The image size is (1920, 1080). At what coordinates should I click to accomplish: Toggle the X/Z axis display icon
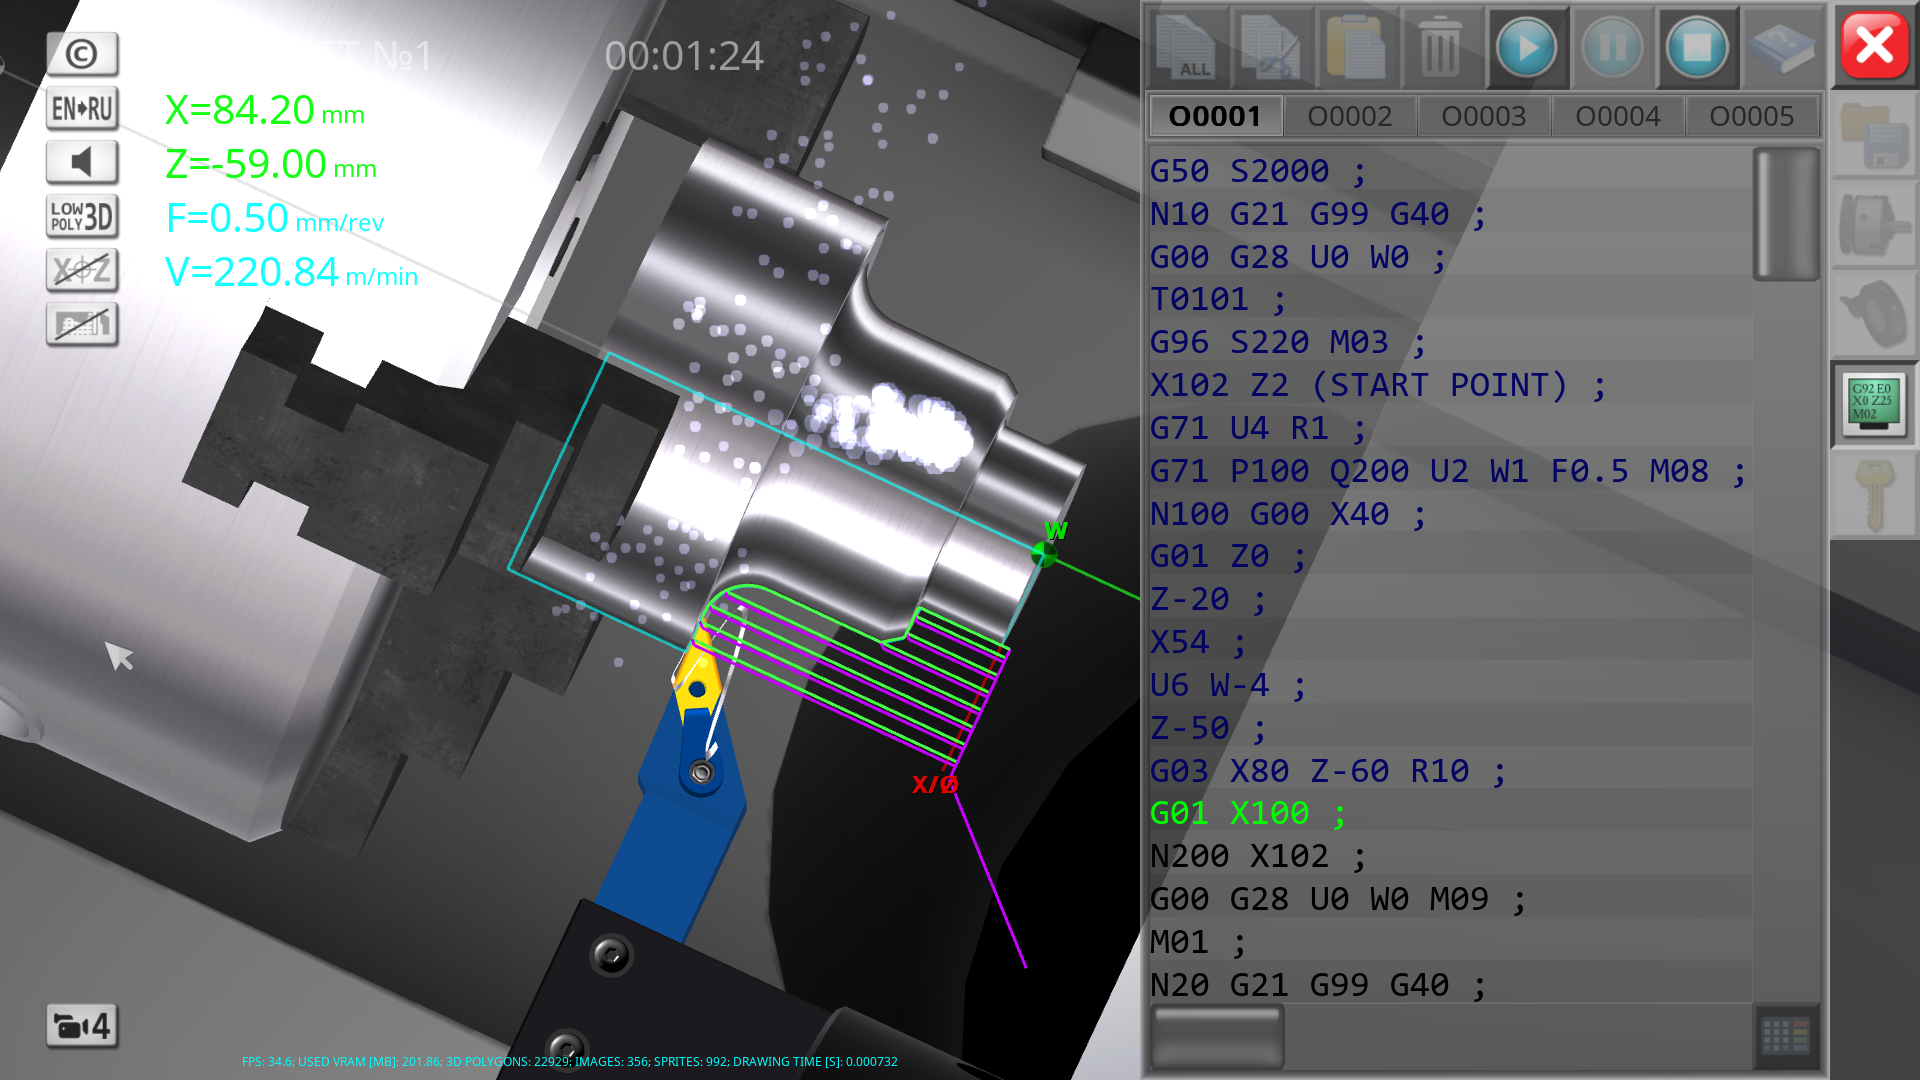point(82,270)
